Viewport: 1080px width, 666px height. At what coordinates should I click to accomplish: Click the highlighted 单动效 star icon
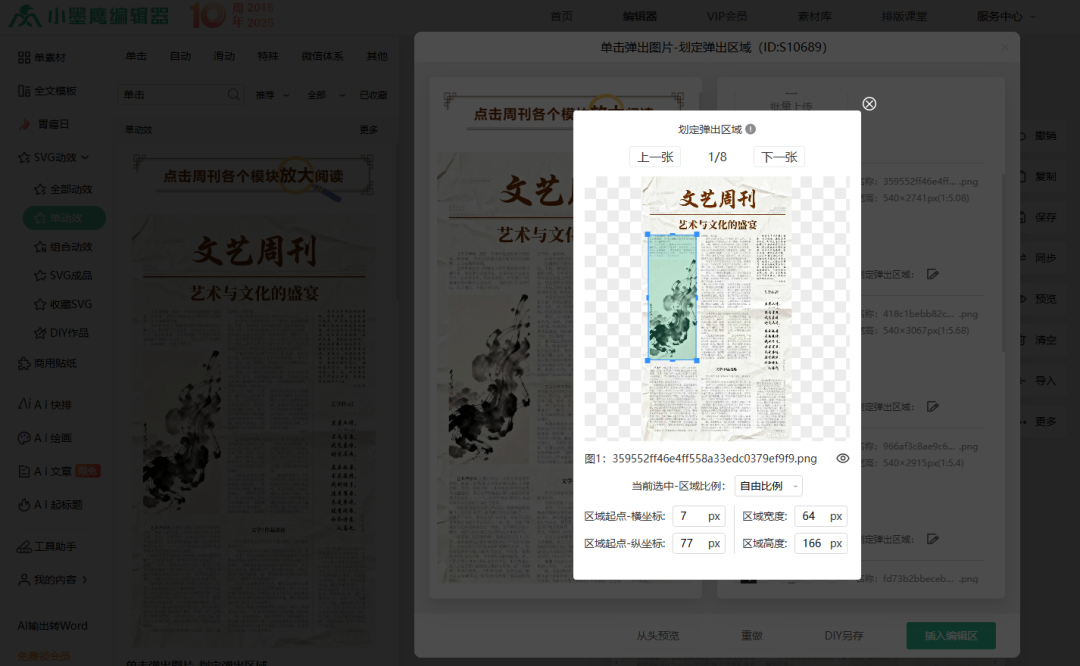40,218
